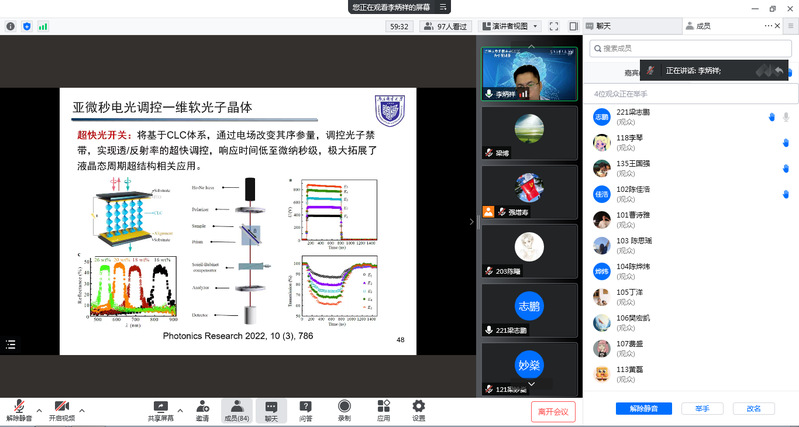Screen dimensions: 799x427
Task: Open the Q&A (问答) icon
Action: point(306,409)
